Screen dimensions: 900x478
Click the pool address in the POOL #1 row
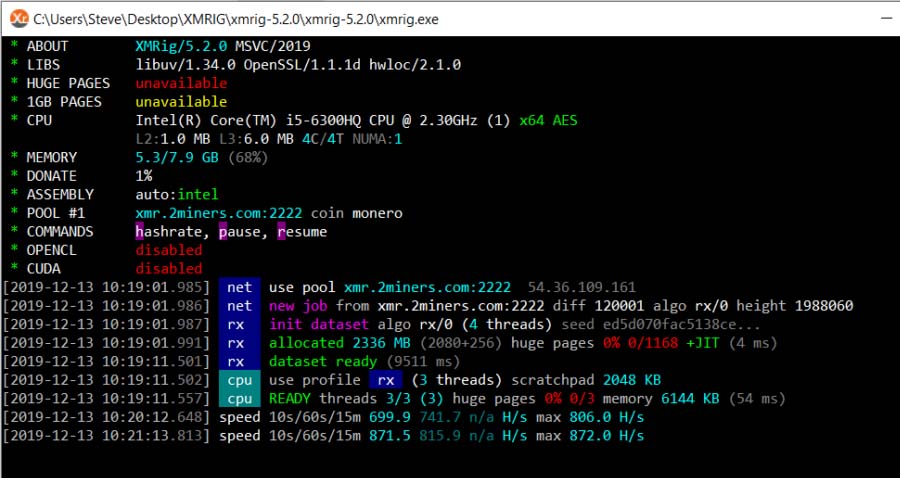tap(219, 213)
